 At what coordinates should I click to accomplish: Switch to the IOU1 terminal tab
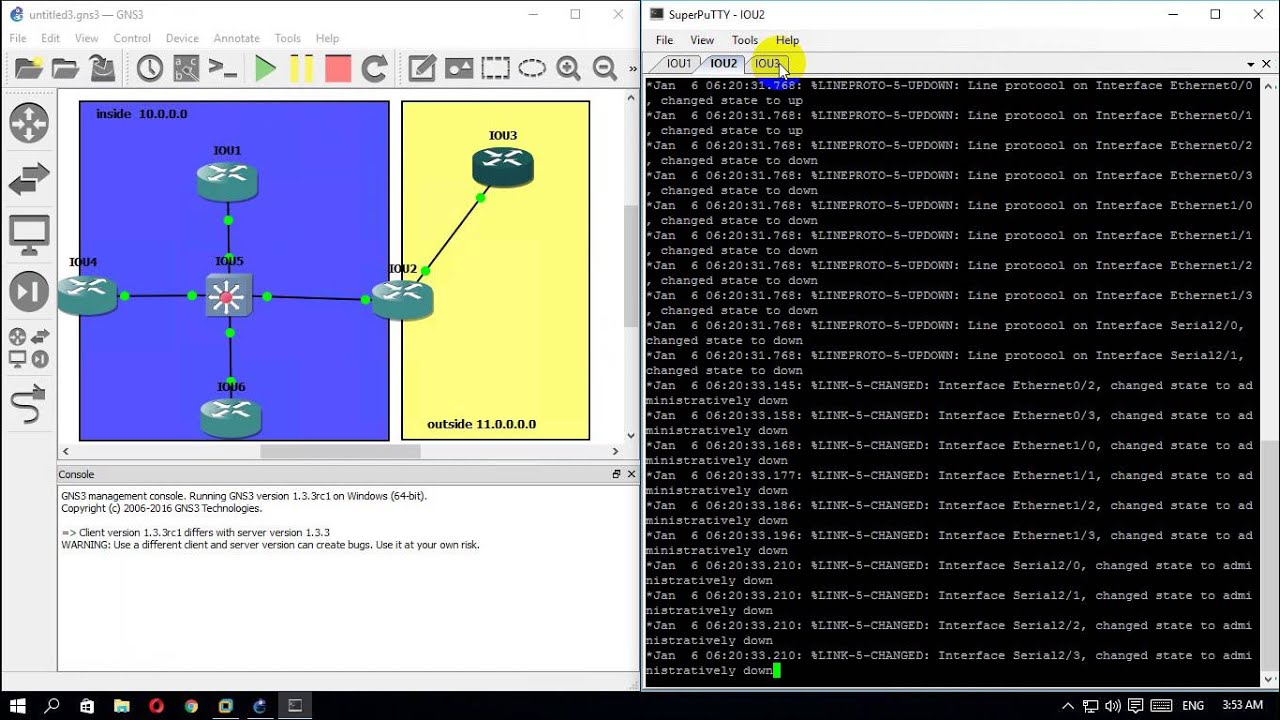[x=679, y=63]
